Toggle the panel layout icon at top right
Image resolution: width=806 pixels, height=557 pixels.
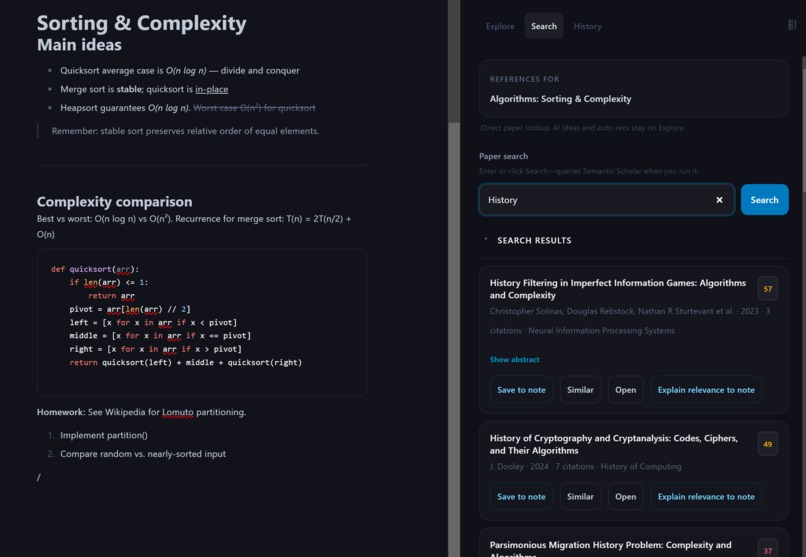coord(792,25)
